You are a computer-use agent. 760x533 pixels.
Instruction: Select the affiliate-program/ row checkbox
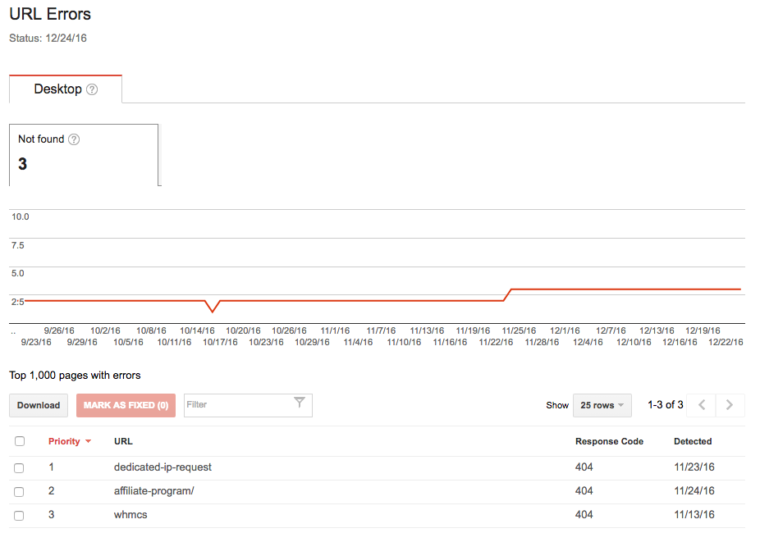pyautogui.click(x=20, y=491)
